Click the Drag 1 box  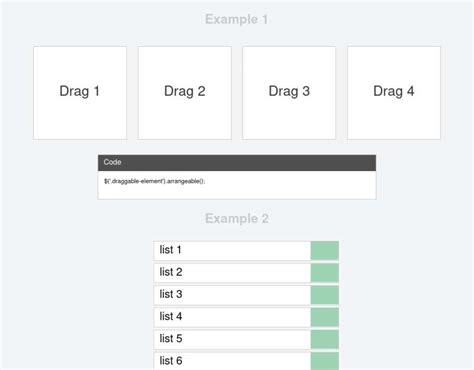coord(80,93)
